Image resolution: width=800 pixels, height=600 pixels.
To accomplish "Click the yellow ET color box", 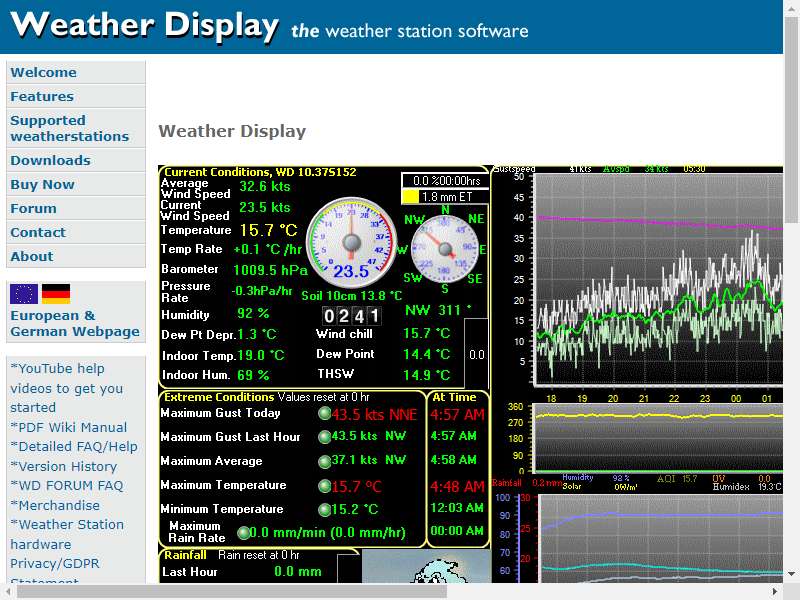I will [x=410, y=196].
